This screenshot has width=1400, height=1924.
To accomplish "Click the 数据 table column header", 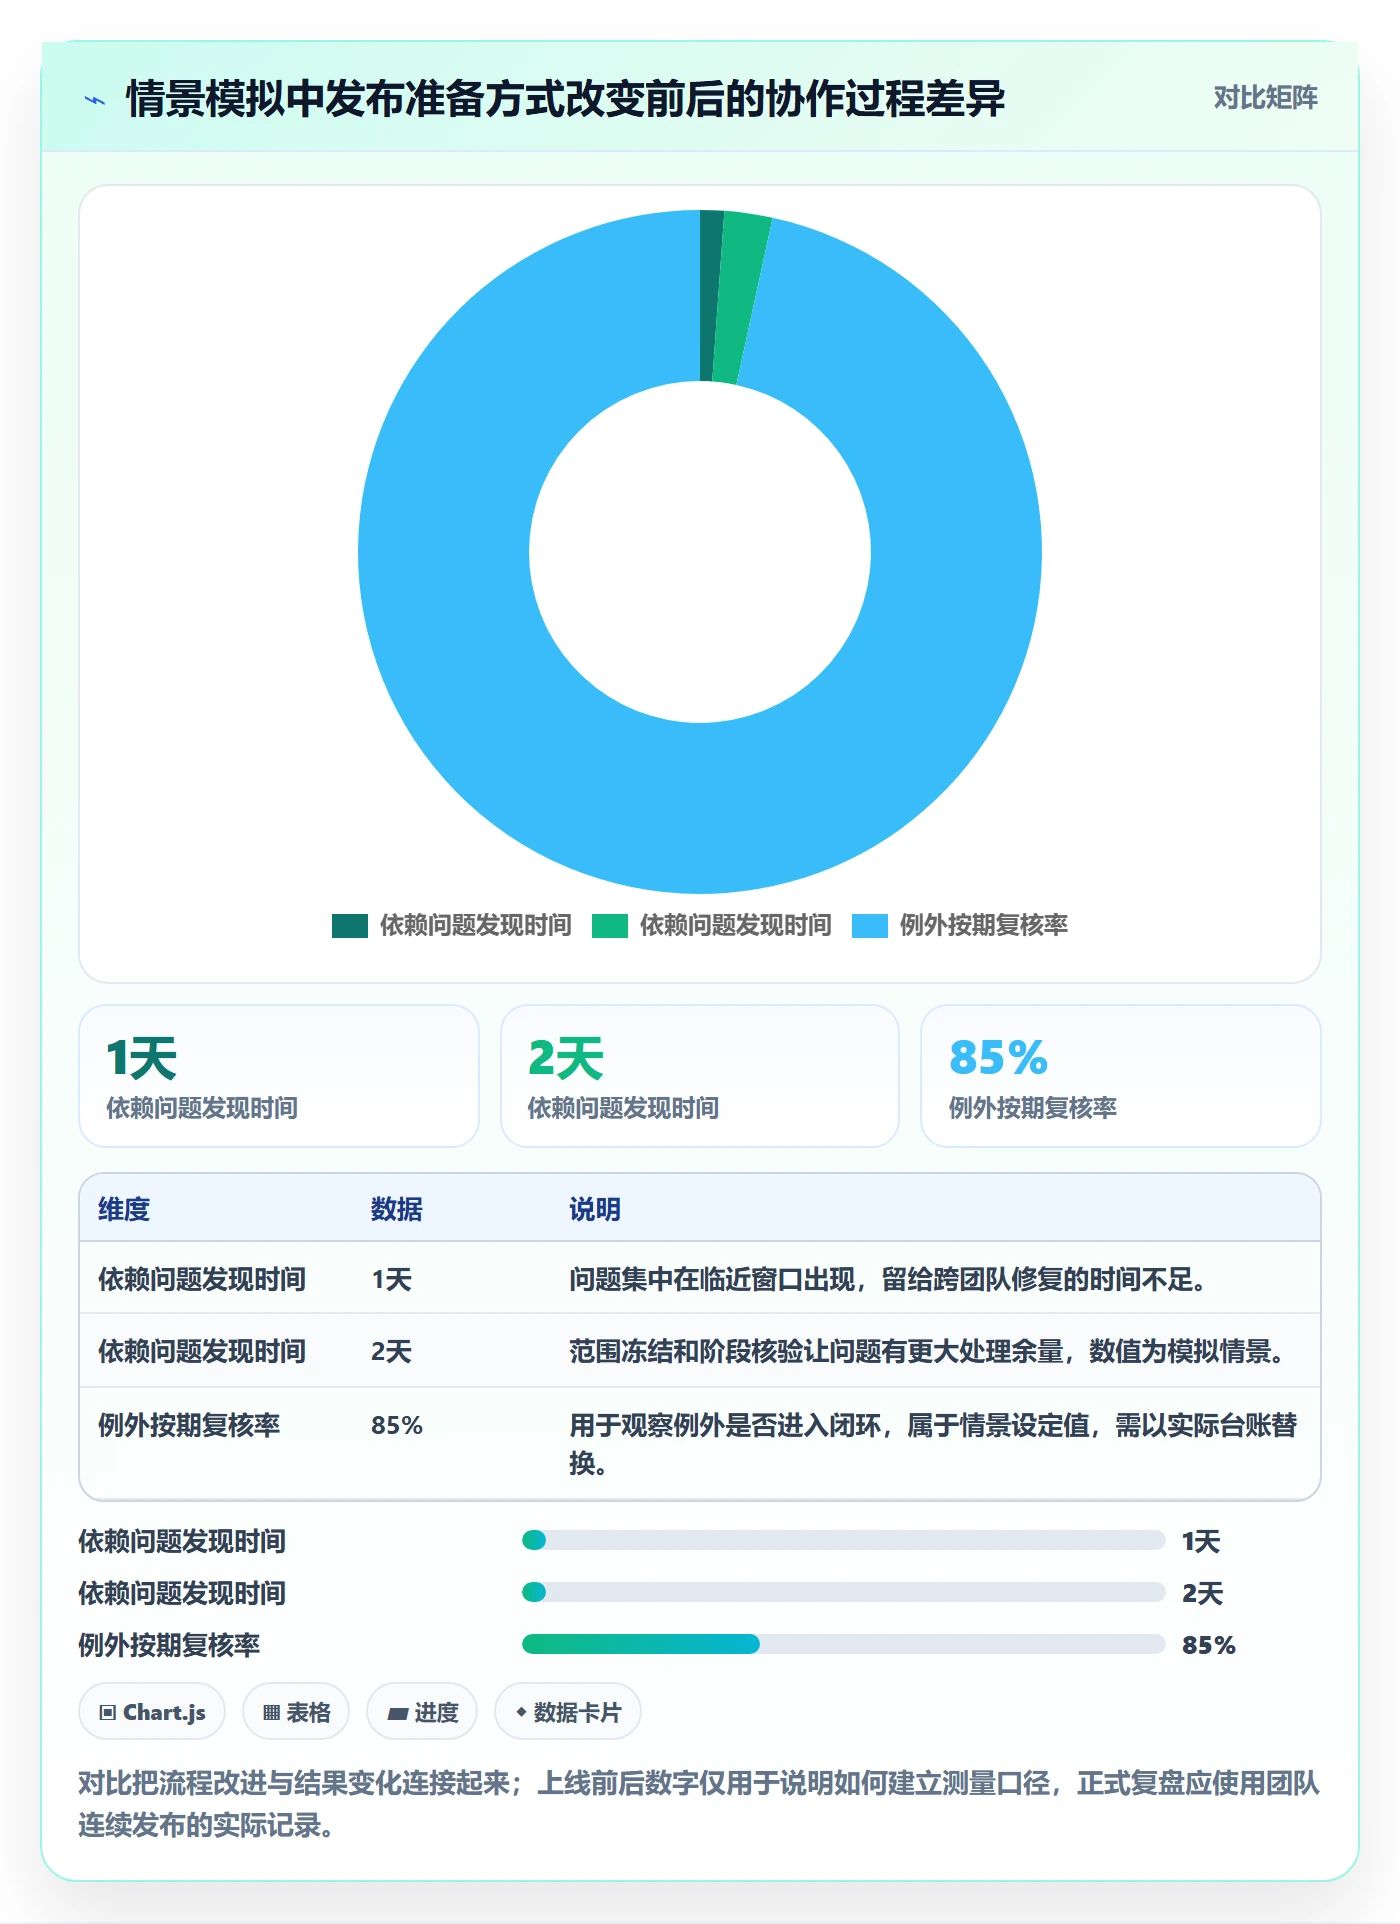I will [x=397, y=1209].
